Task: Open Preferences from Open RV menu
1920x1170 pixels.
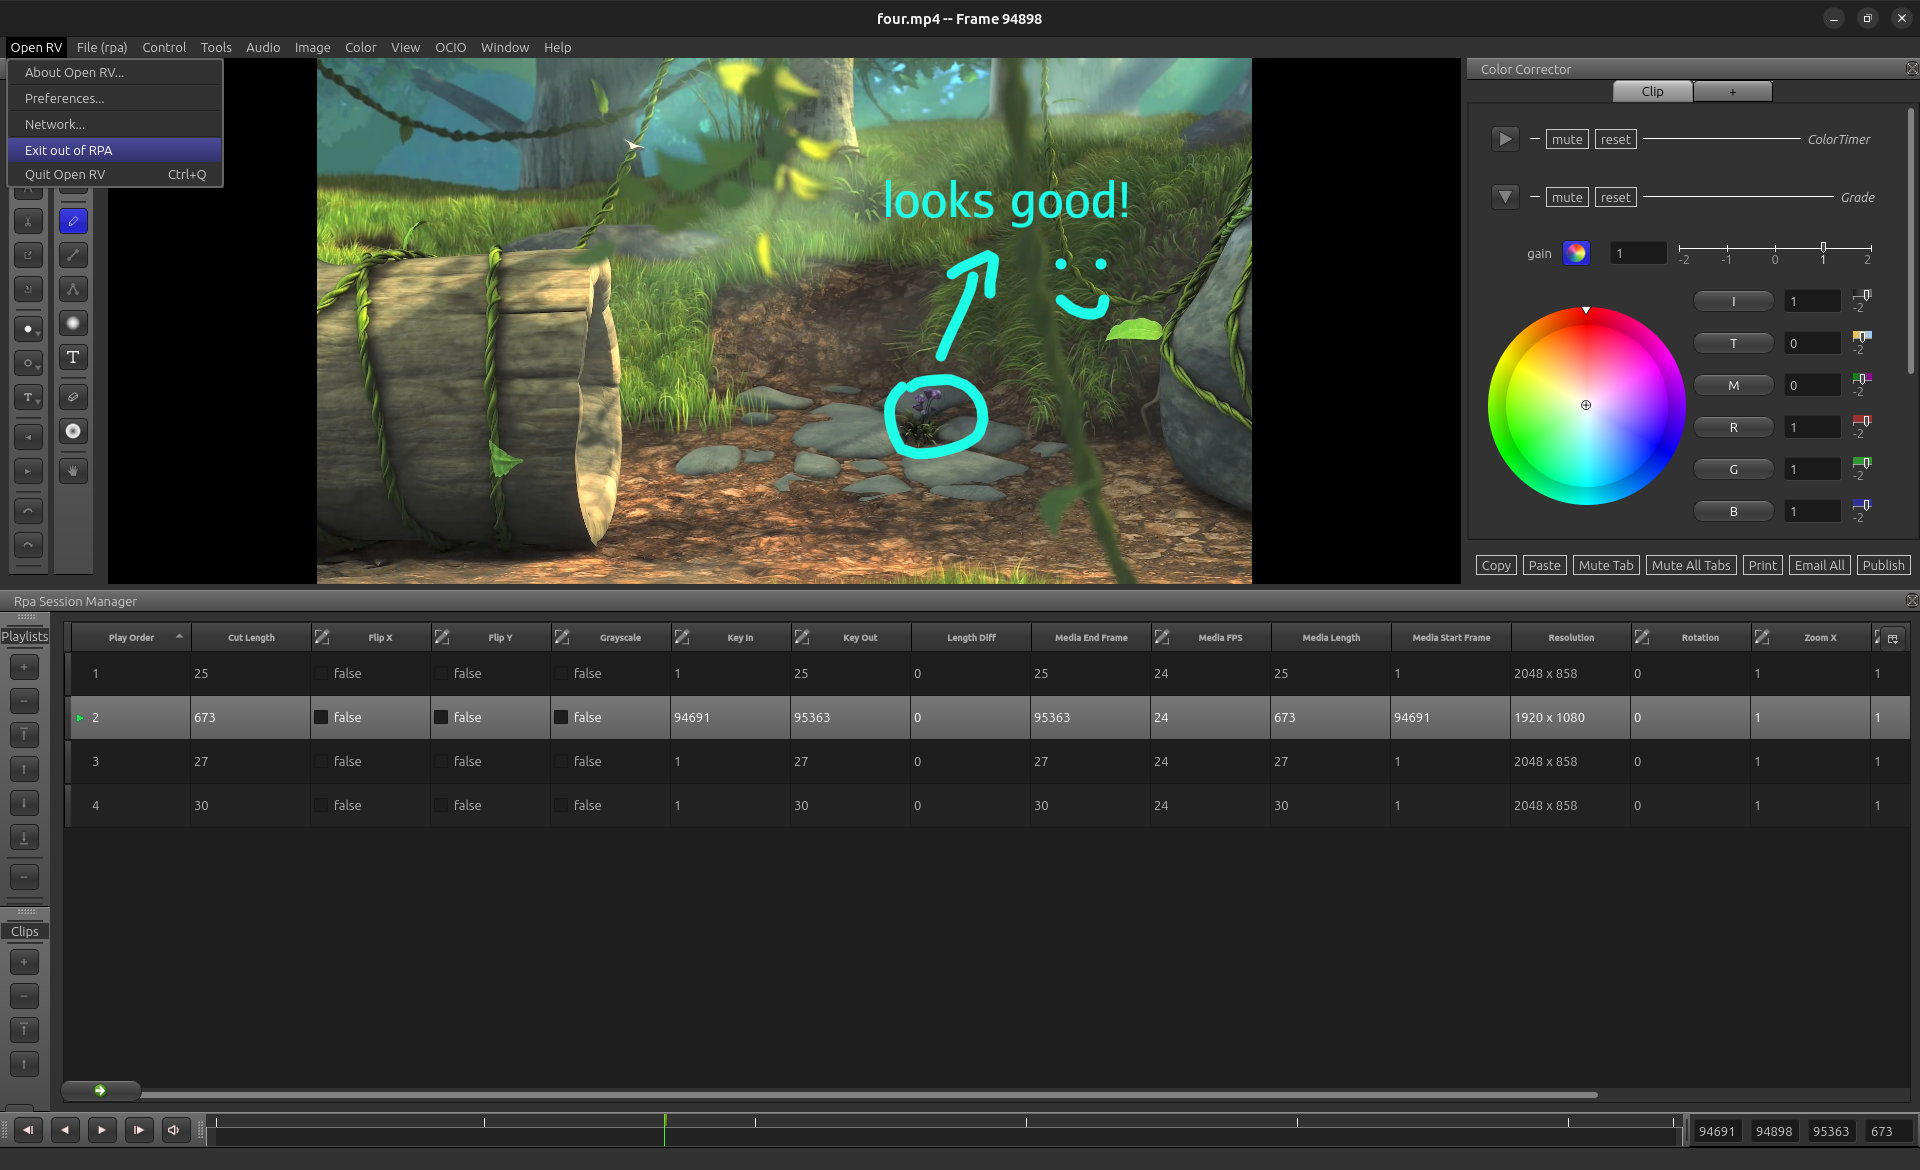Action: (115, 98)
